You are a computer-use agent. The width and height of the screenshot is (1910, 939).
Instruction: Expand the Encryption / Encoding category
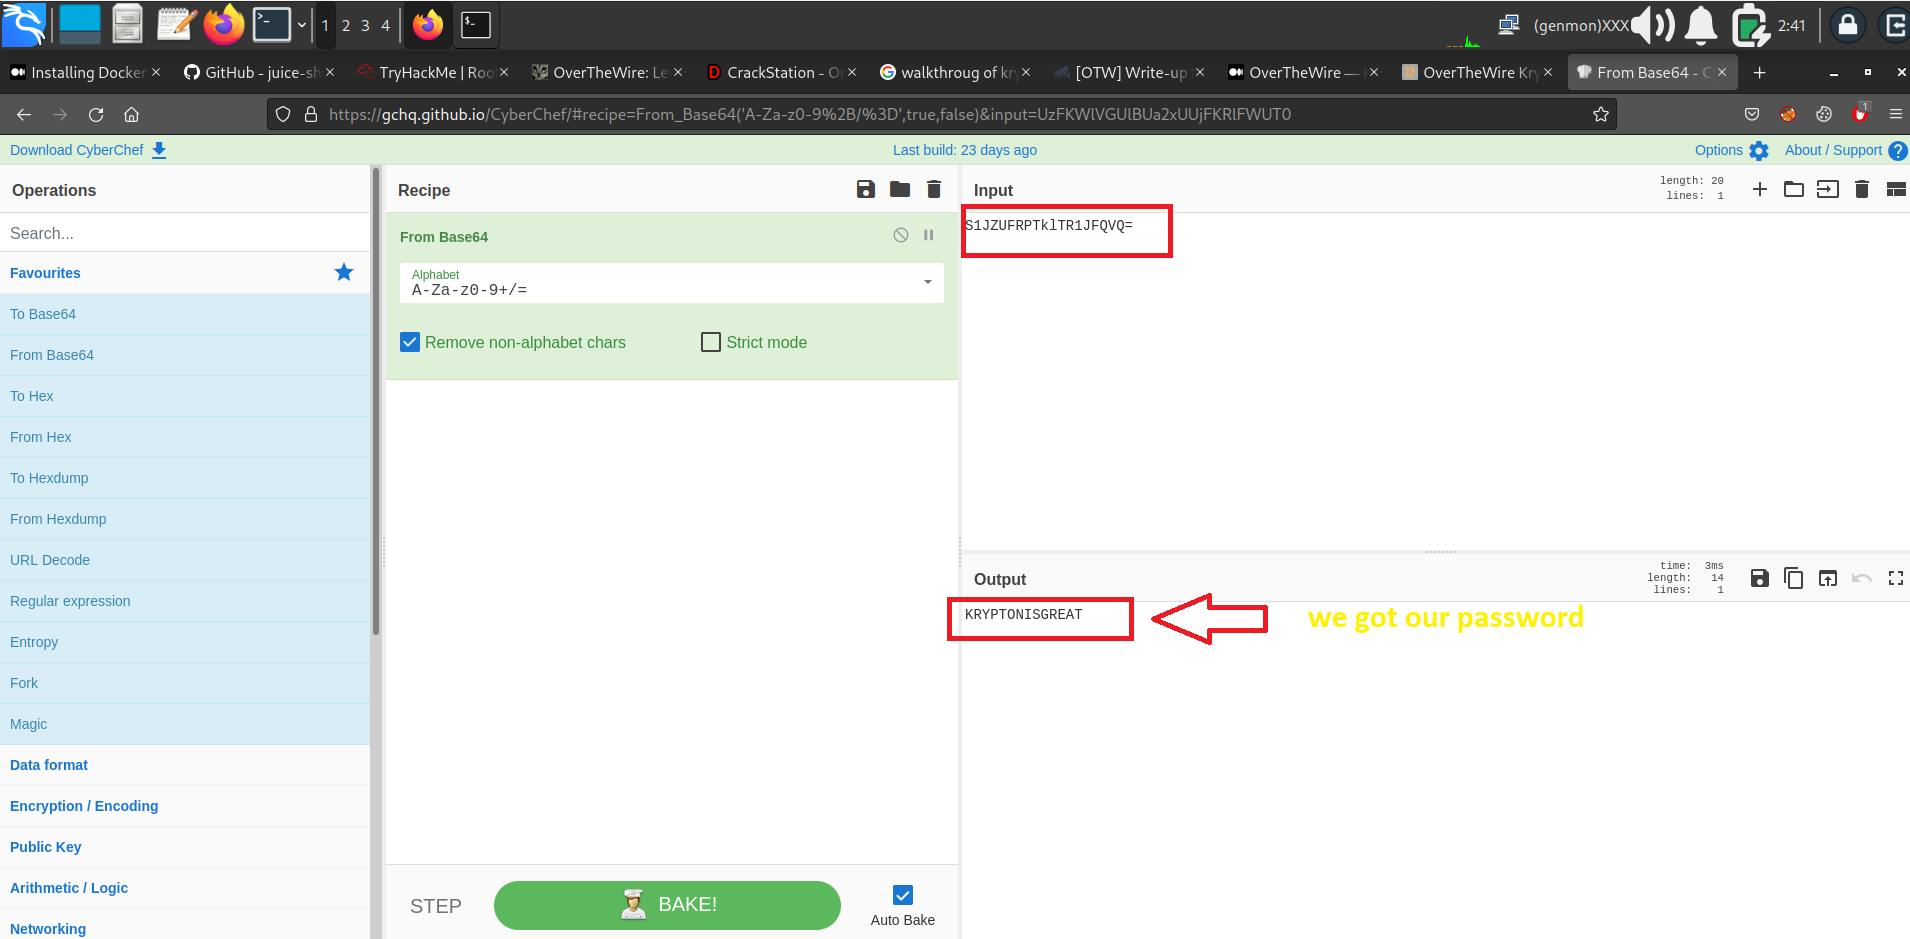[x=84, y=806]
